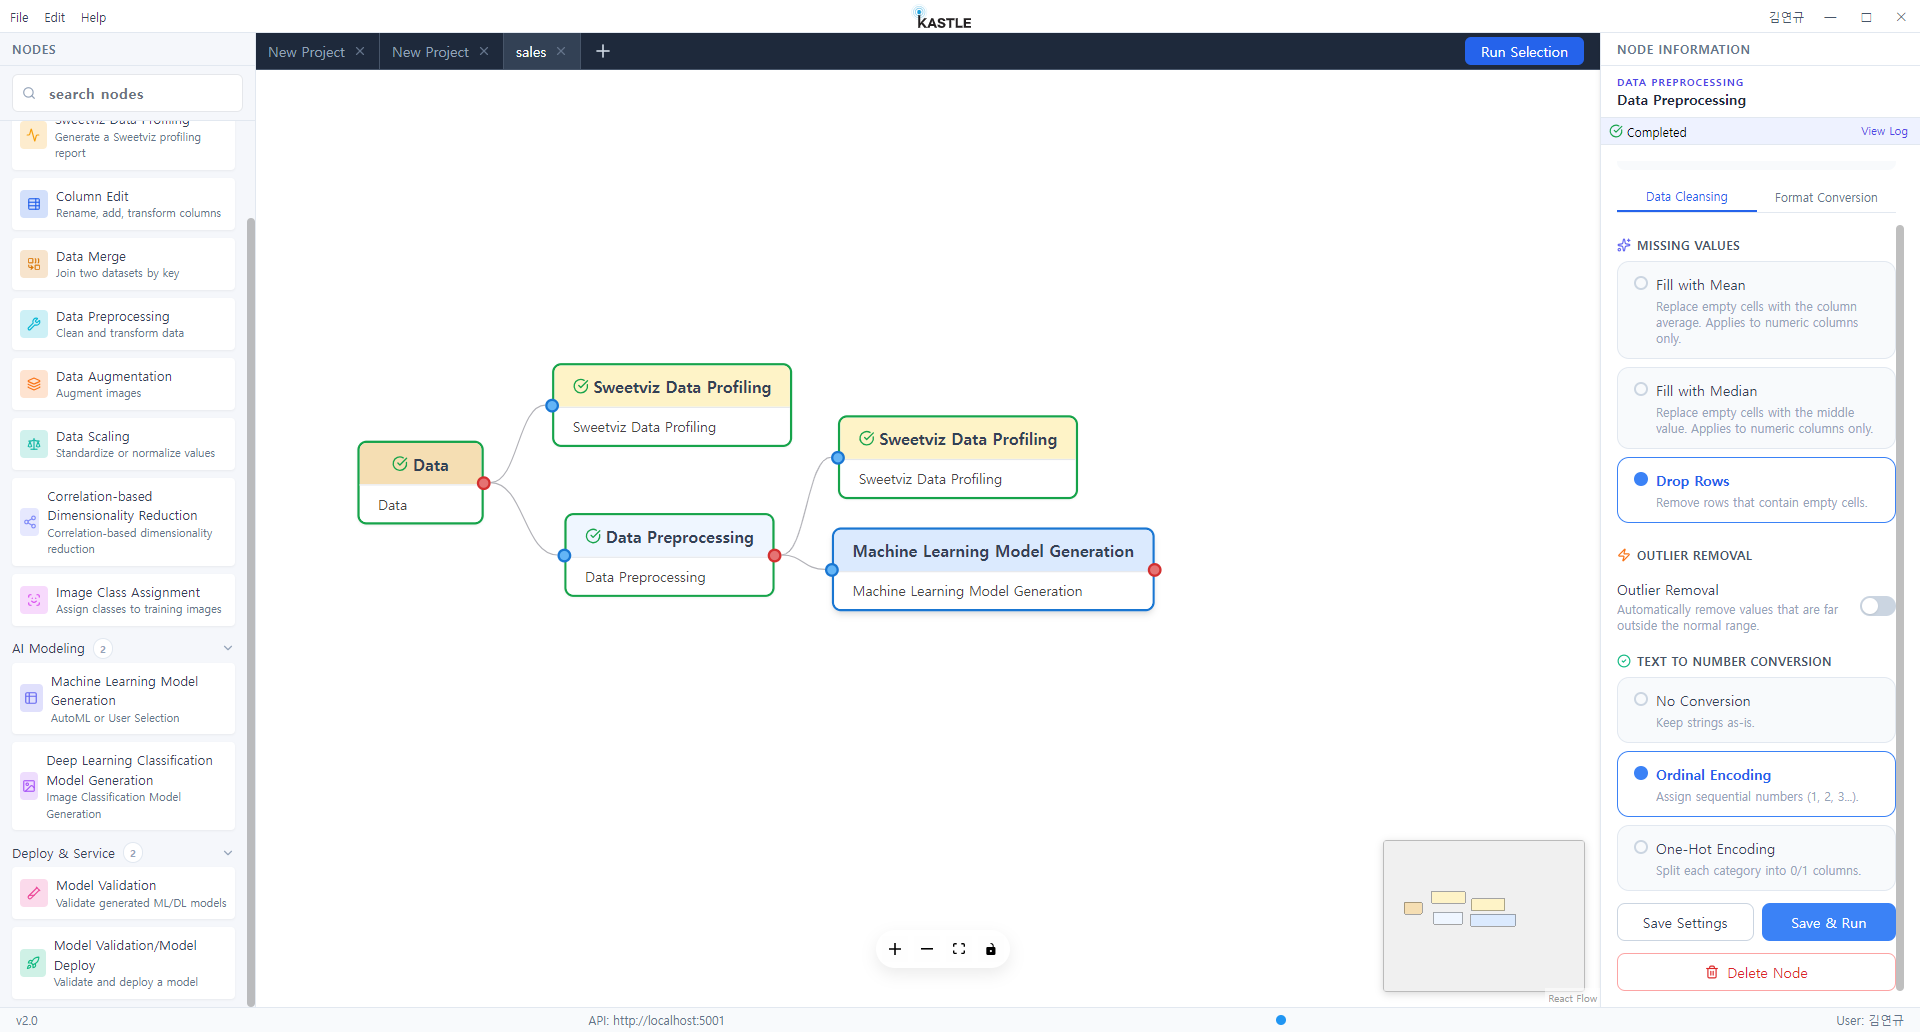1920x1032 pixels.
Task: Switch to the Format Conversion tab
Action: (1826, 197)
